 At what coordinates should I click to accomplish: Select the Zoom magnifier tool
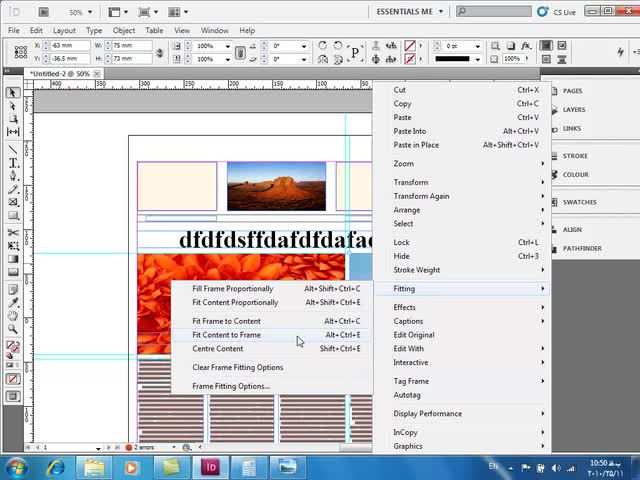pyautogui.click(x=13, y=329)
